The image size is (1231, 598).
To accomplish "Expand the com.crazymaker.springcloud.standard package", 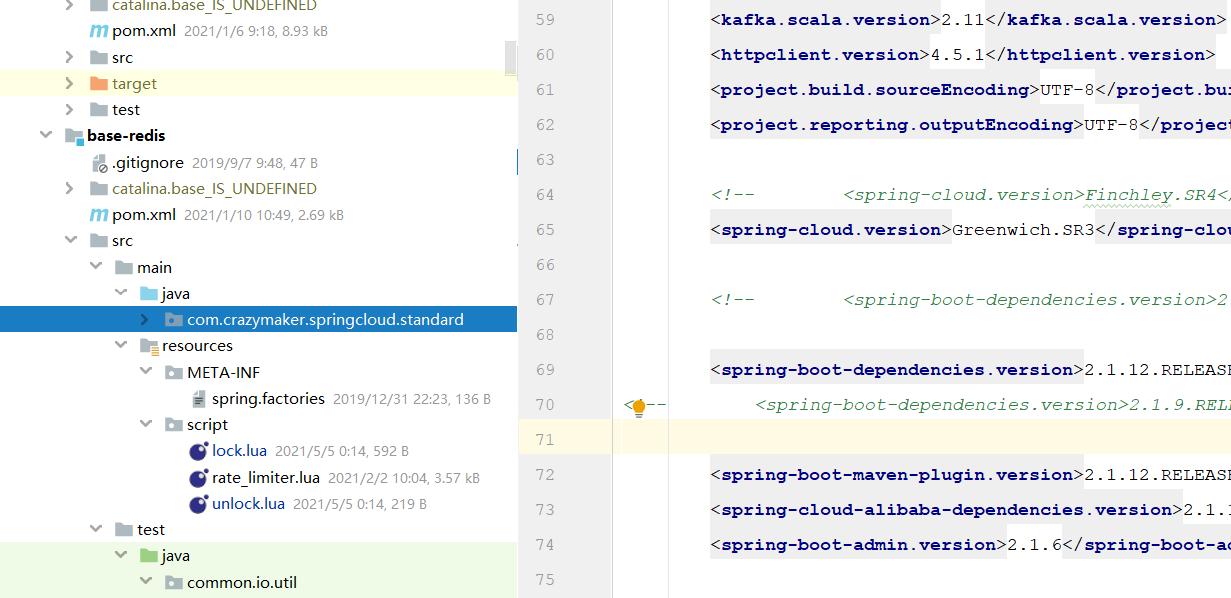I will point(145,320).
